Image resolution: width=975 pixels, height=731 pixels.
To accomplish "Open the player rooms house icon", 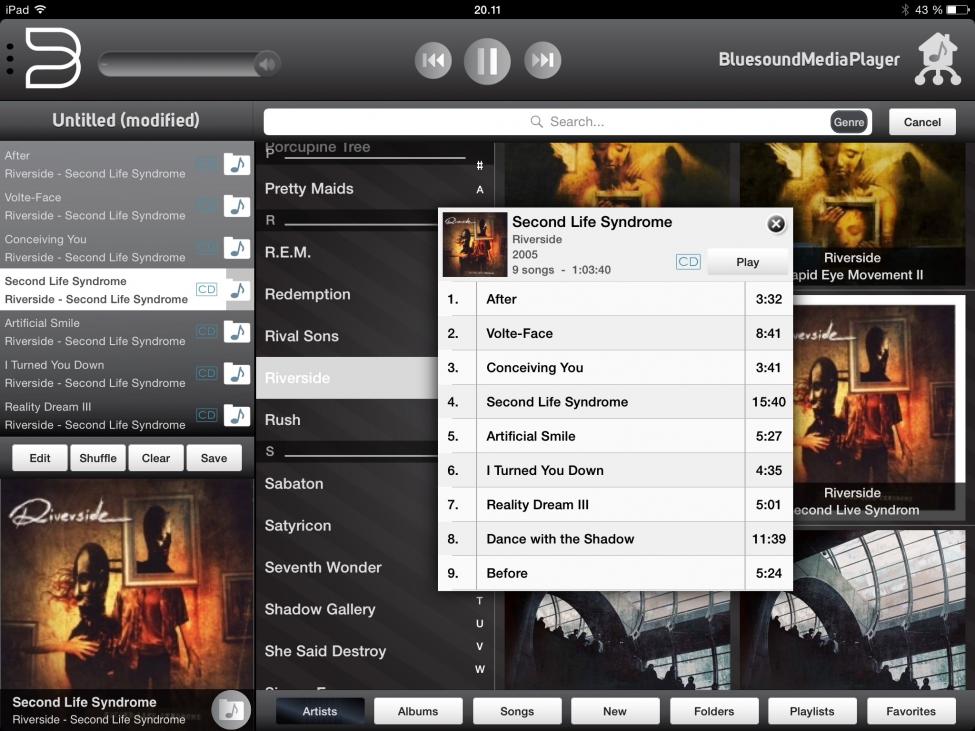I will (938, 59).
